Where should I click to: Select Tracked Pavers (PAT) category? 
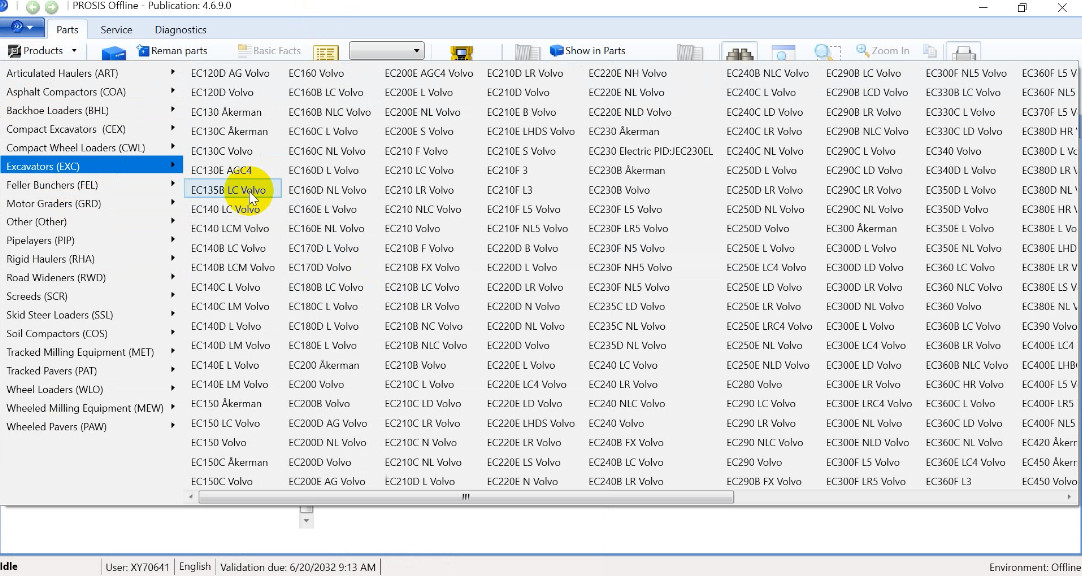(x=91, y=371)
